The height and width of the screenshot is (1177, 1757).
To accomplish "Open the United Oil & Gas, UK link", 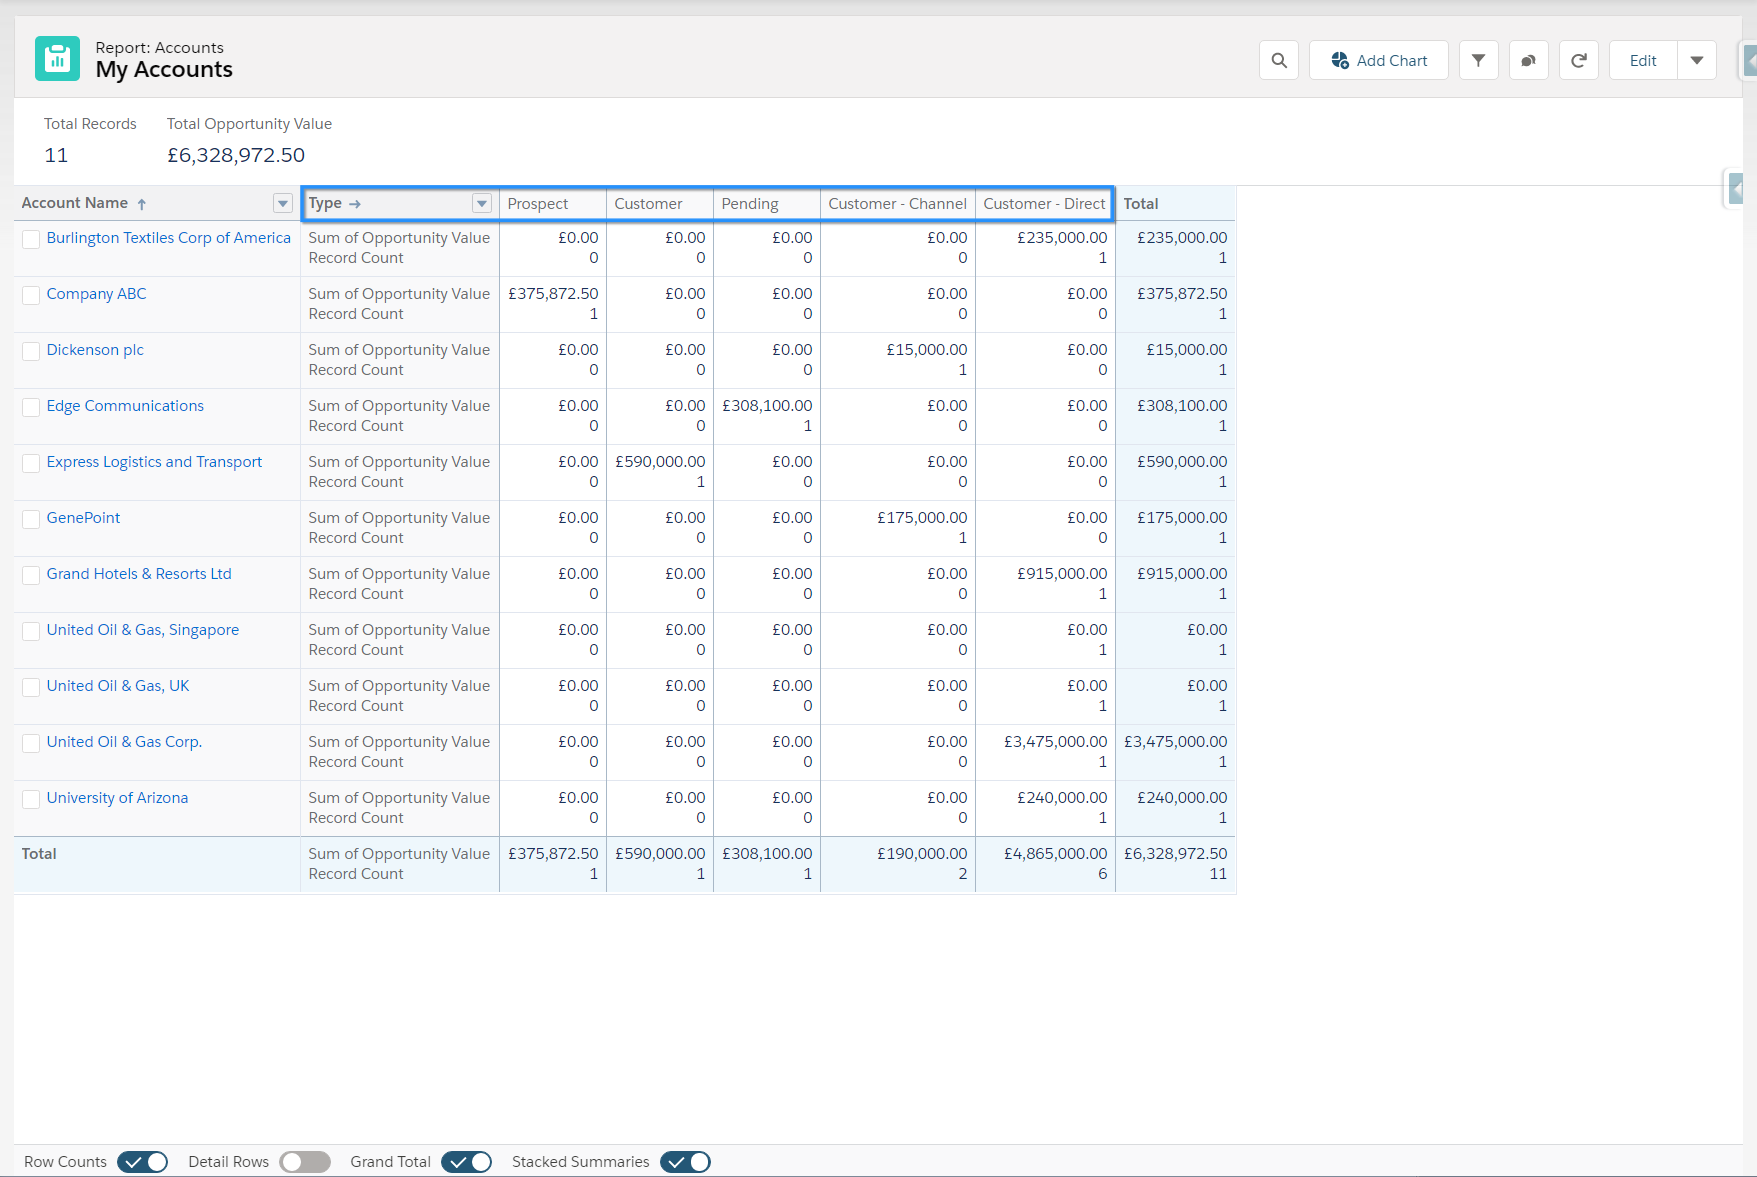I will pyautogui.click(x=118, y=686).
